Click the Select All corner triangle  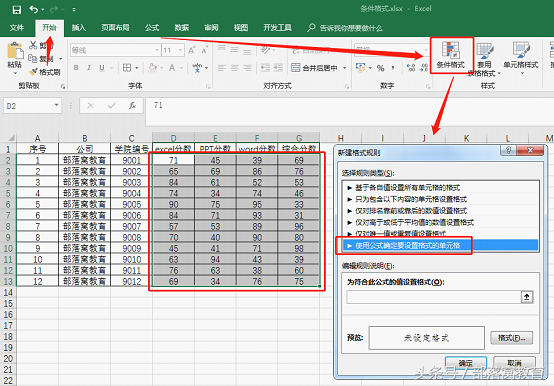11,137
